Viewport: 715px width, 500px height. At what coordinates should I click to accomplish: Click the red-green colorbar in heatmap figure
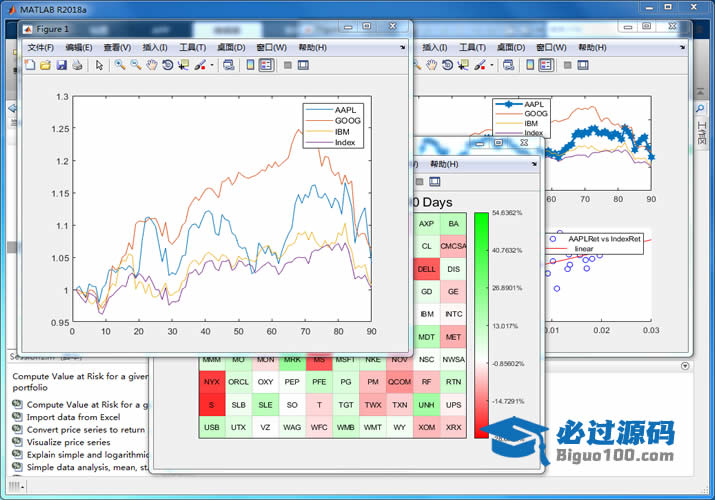click(482, 325)
